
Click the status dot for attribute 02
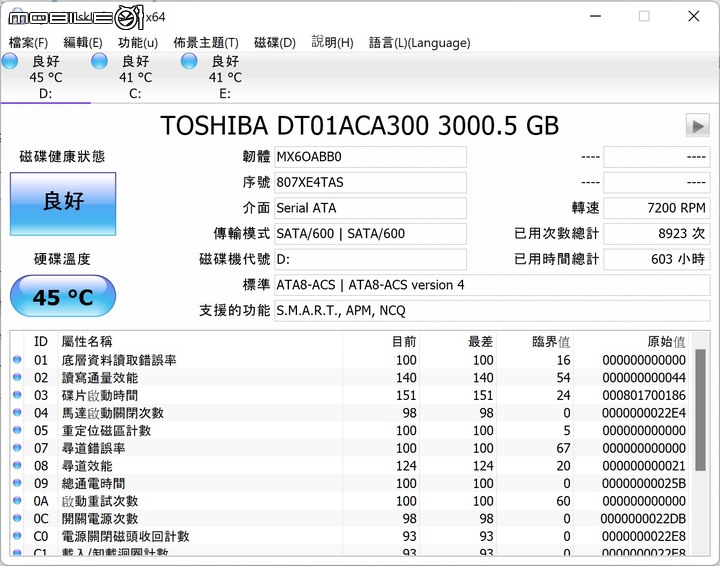coord(17,377)
